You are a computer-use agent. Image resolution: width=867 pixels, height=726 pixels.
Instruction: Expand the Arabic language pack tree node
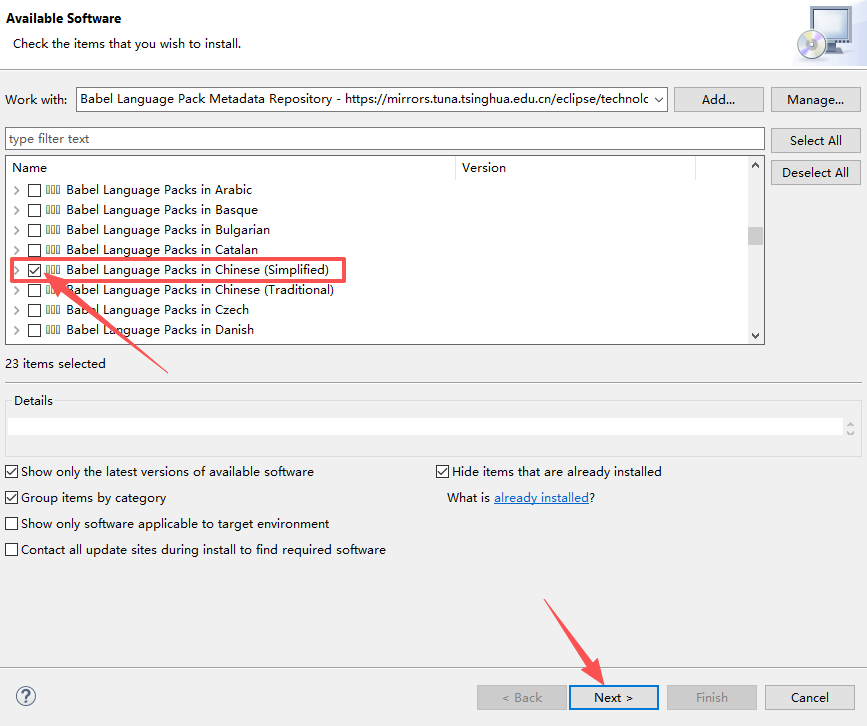click(17, 190)
